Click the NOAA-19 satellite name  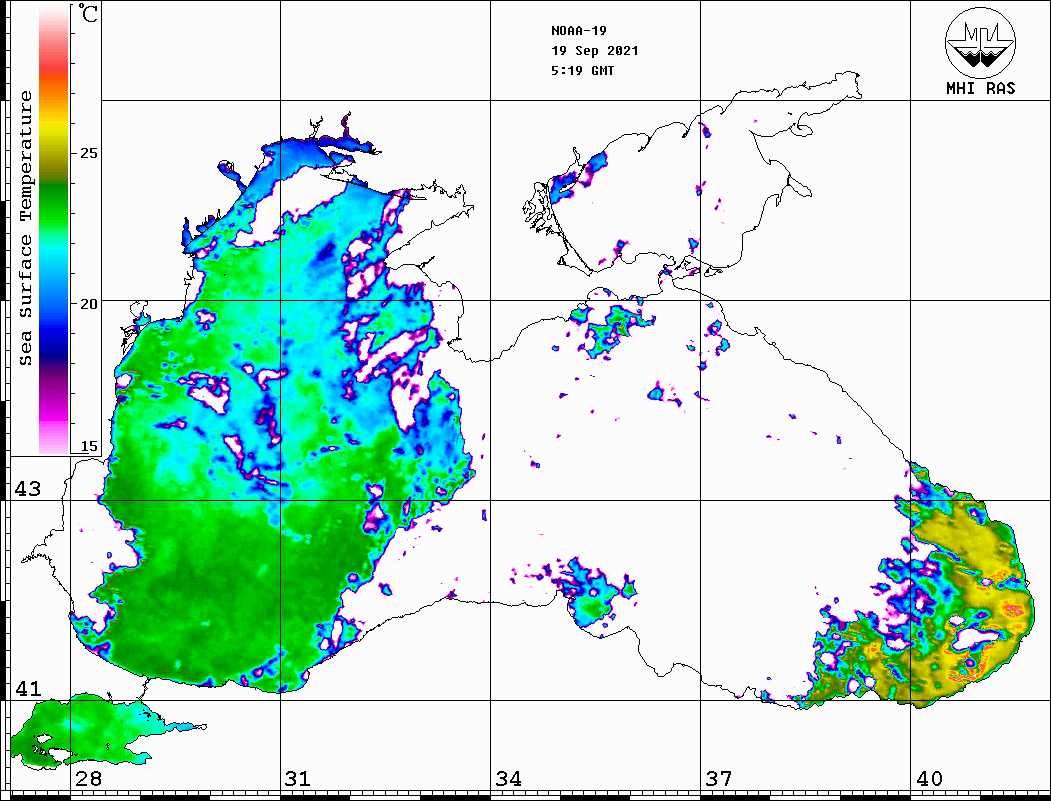click(579, 30)
